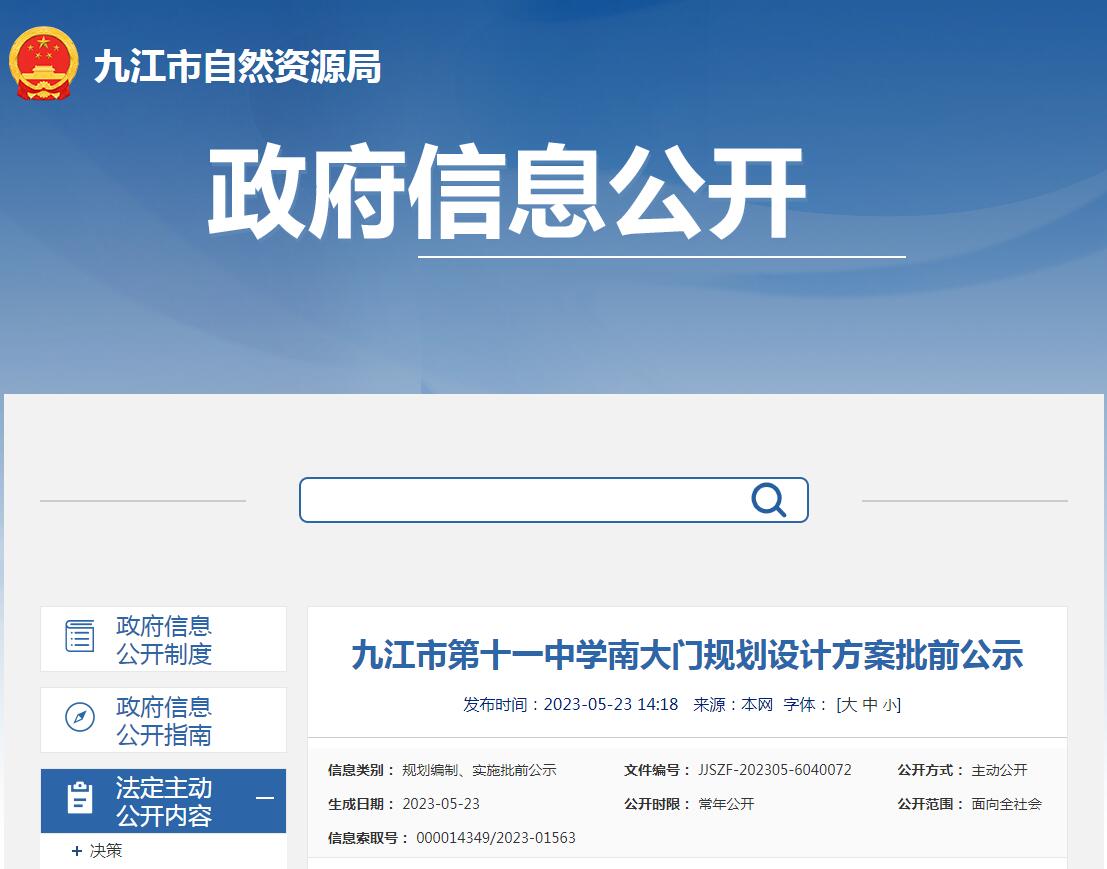Click the clipboard icon beside 法定主动公开内容
Viewport: 1107px width, 869px height.
tap(80, 799)
